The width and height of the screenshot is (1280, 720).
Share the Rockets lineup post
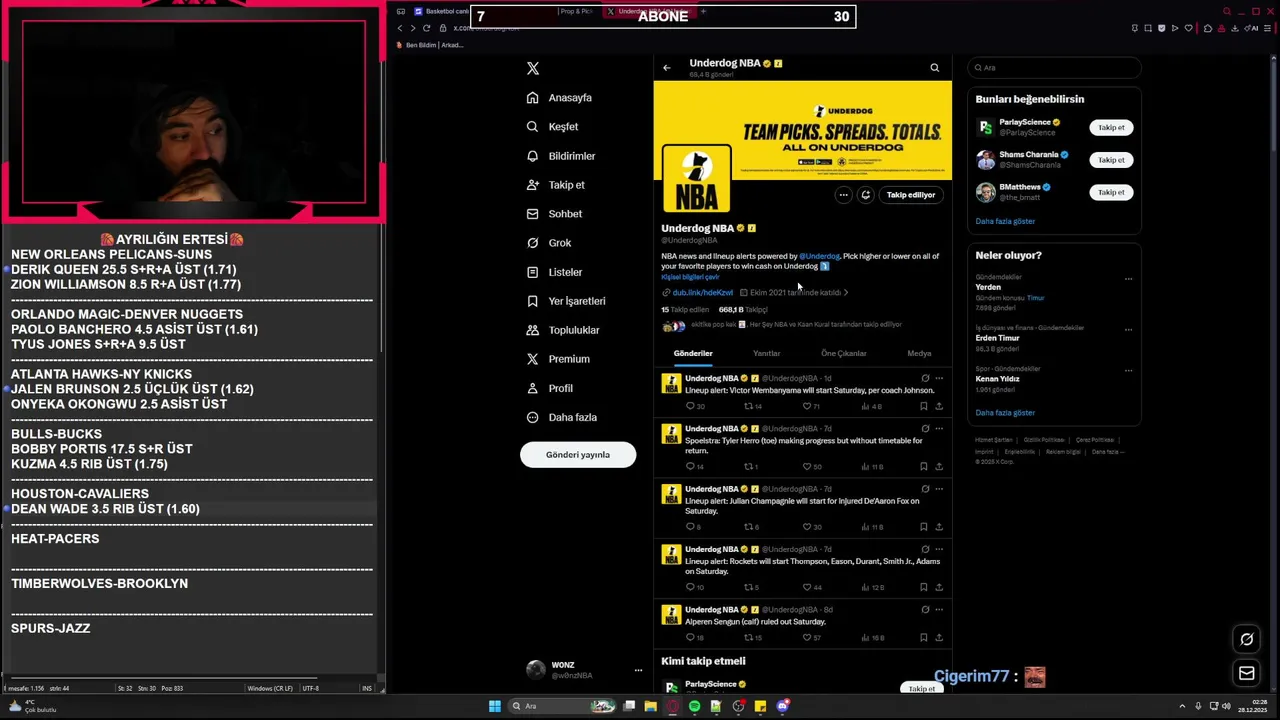coord(939,587)
